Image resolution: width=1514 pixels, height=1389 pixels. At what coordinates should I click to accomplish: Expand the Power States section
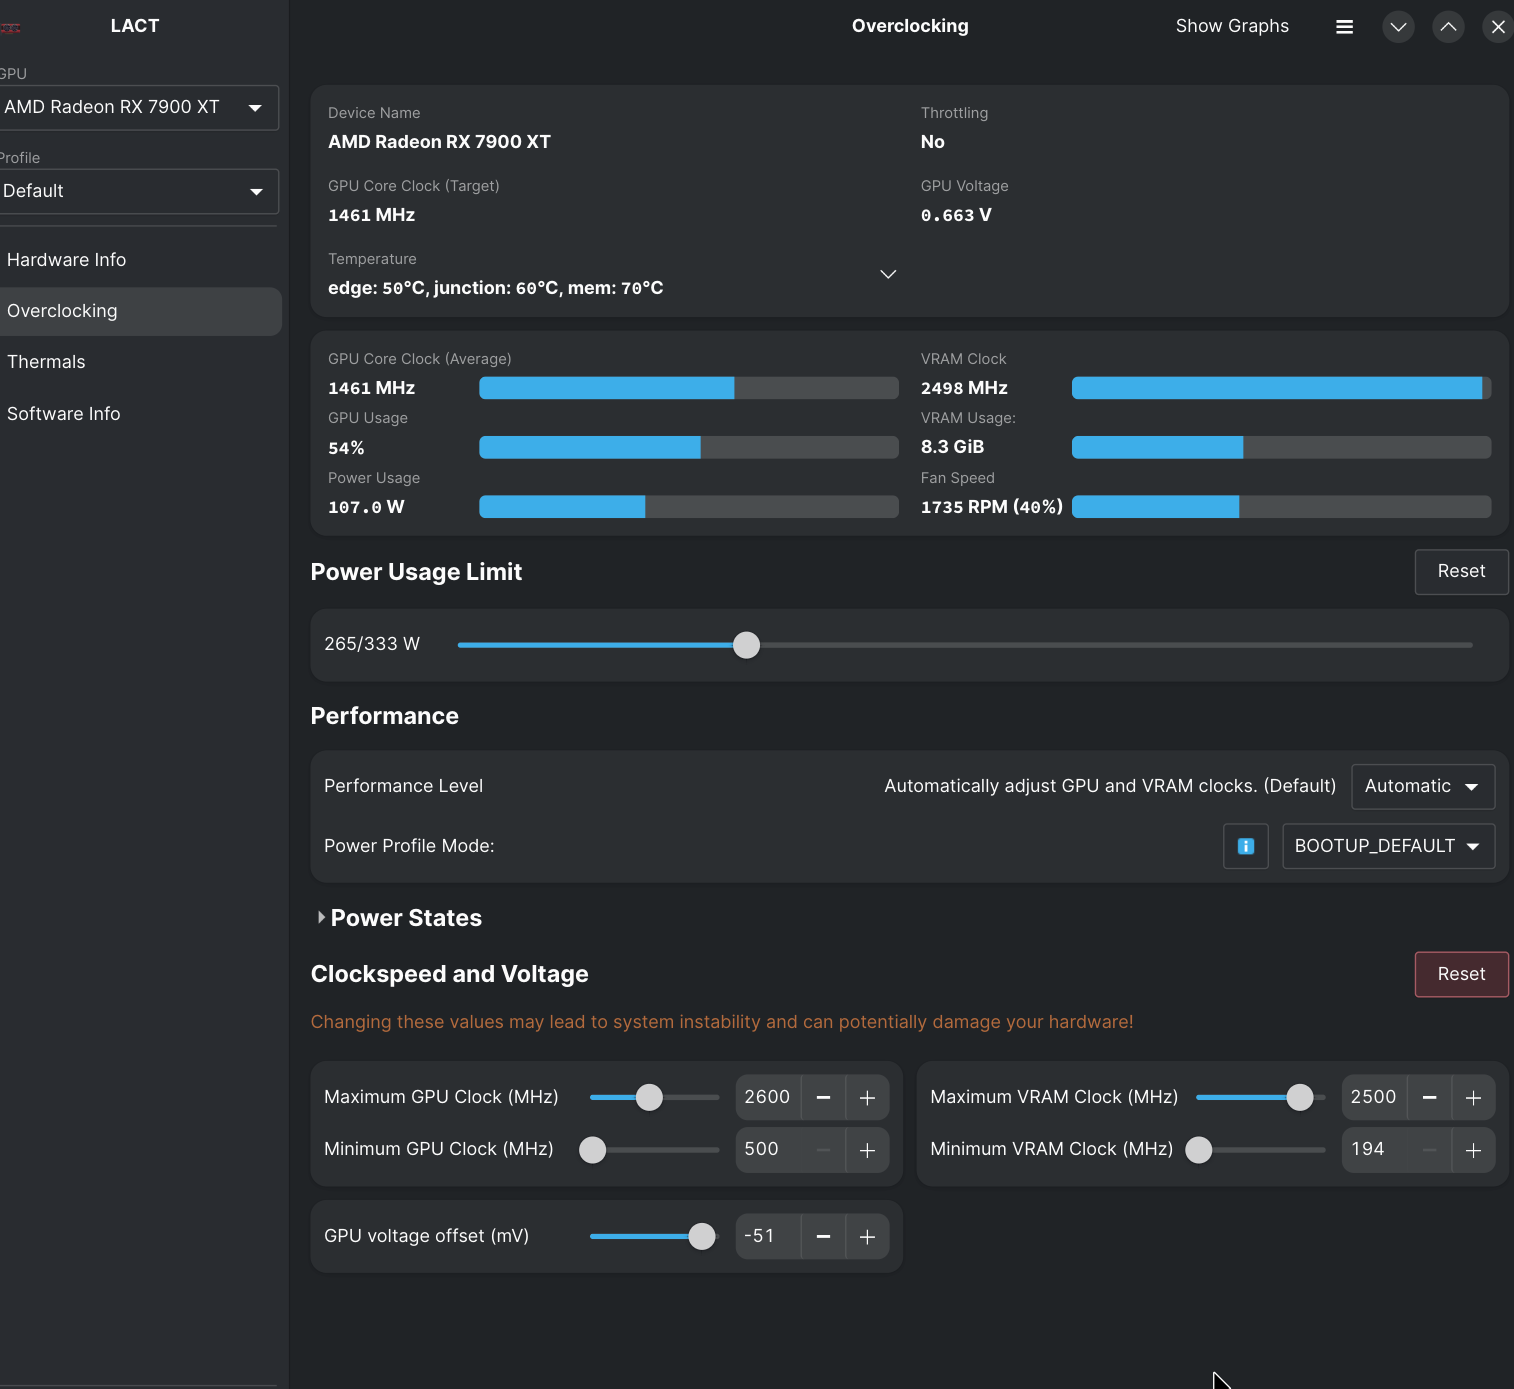pos(399,918)
